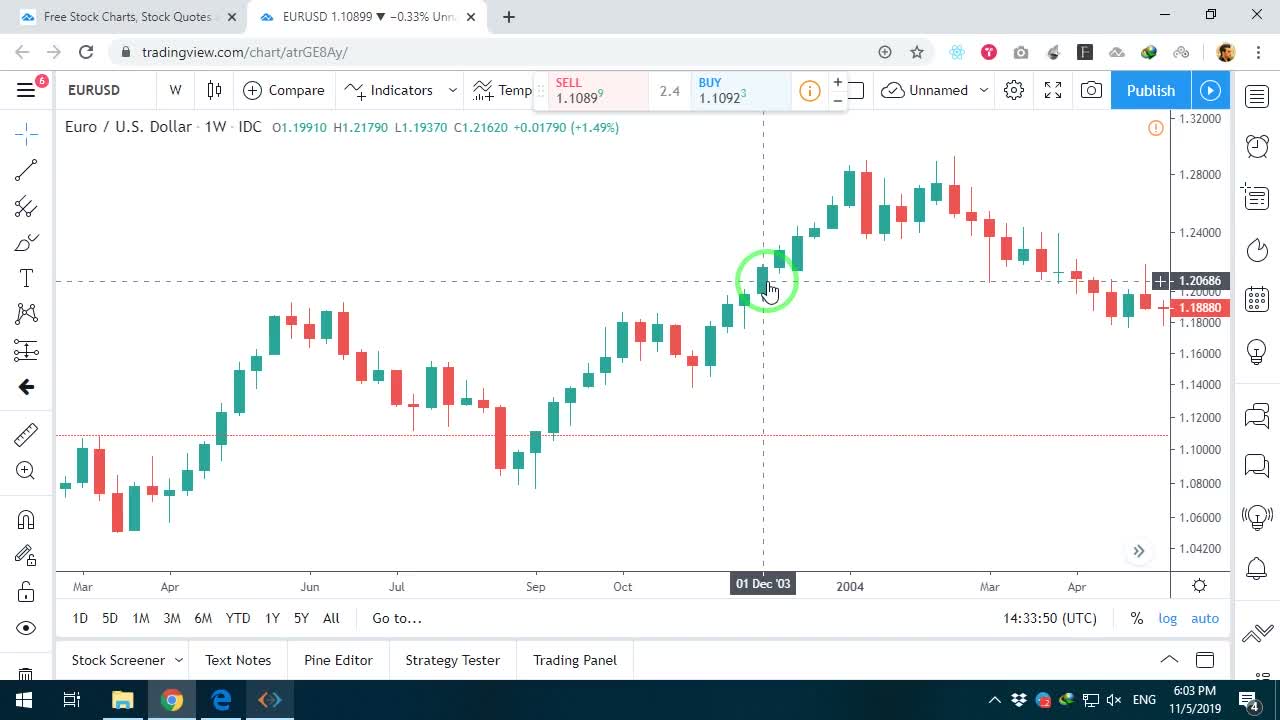
Task: Select the YTD date range
Action: click(x=238, y=618)
